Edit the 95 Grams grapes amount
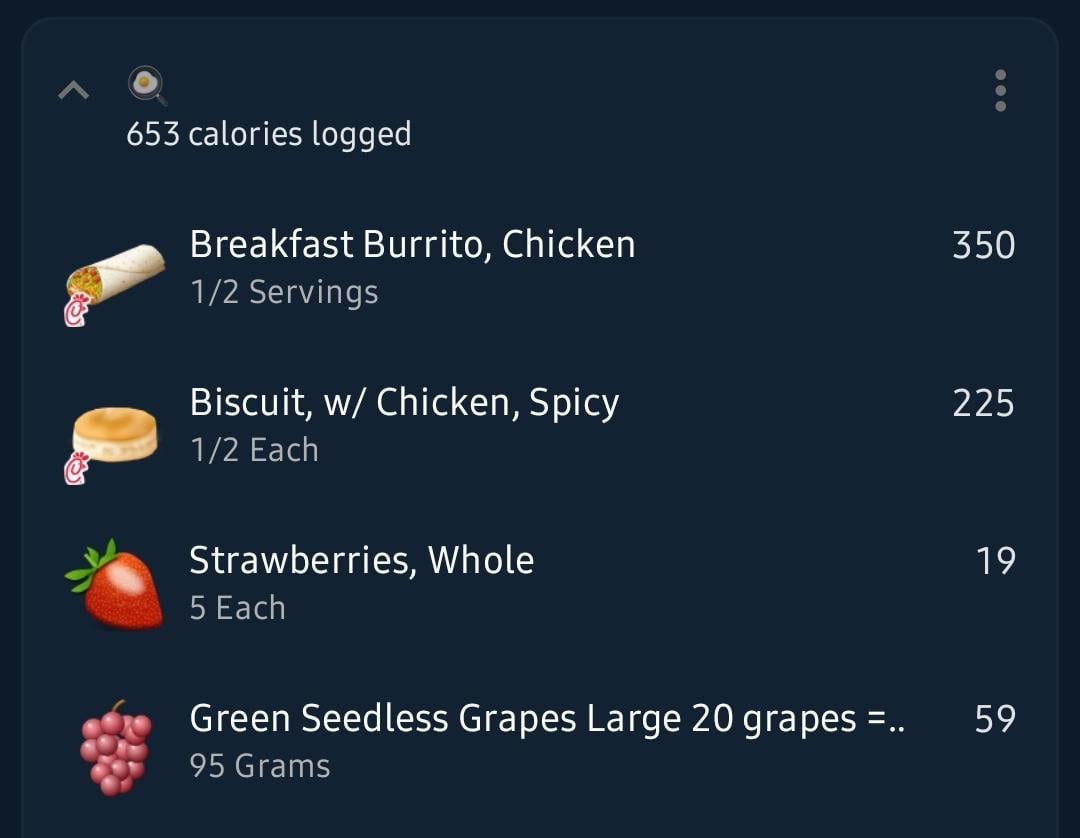The width and height of the screenshot is (1080, 838). tap(260, 766)
